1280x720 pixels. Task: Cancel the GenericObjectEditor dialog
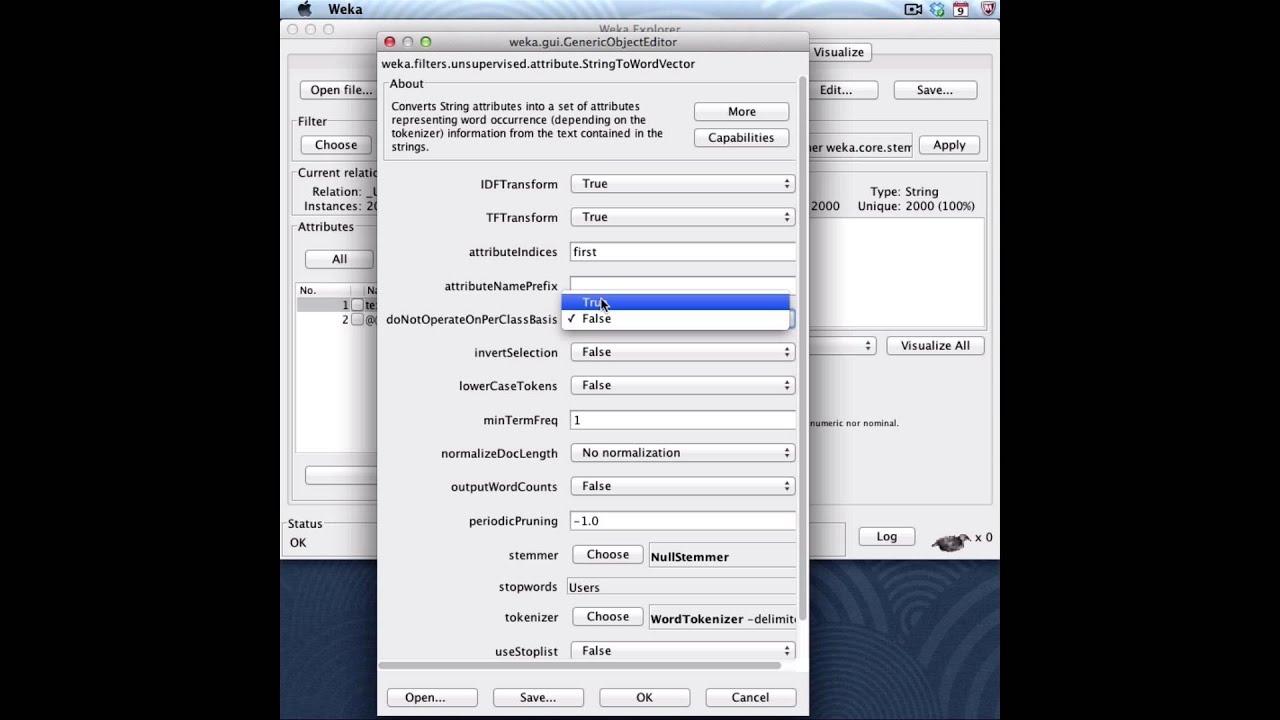click(x=750, y=698)
